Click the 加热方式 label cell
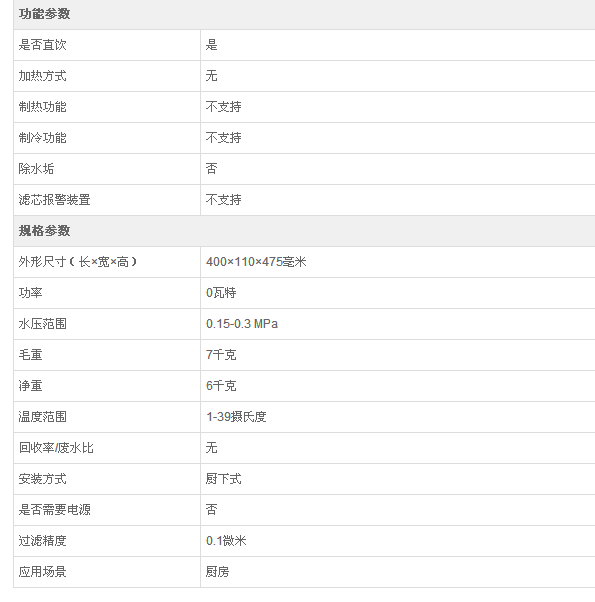Viewport: 595px width, 602px height. click(42, 76)
